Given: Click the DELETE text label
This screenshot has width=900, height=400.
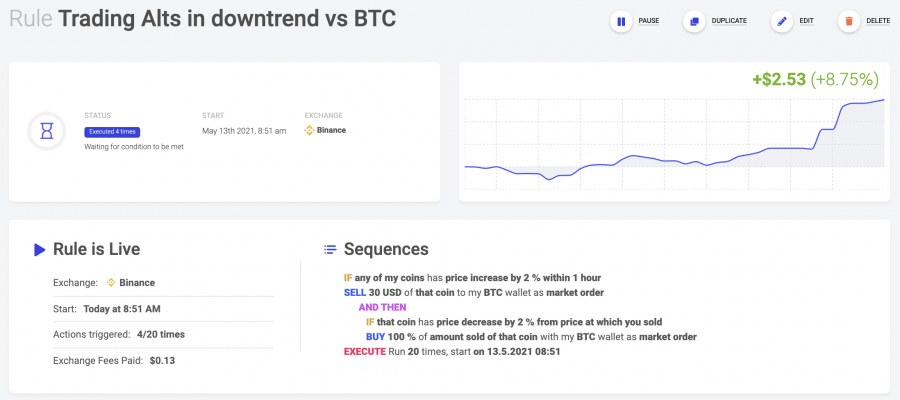Looking at the screenshot, I should click(x=878, y=21).
